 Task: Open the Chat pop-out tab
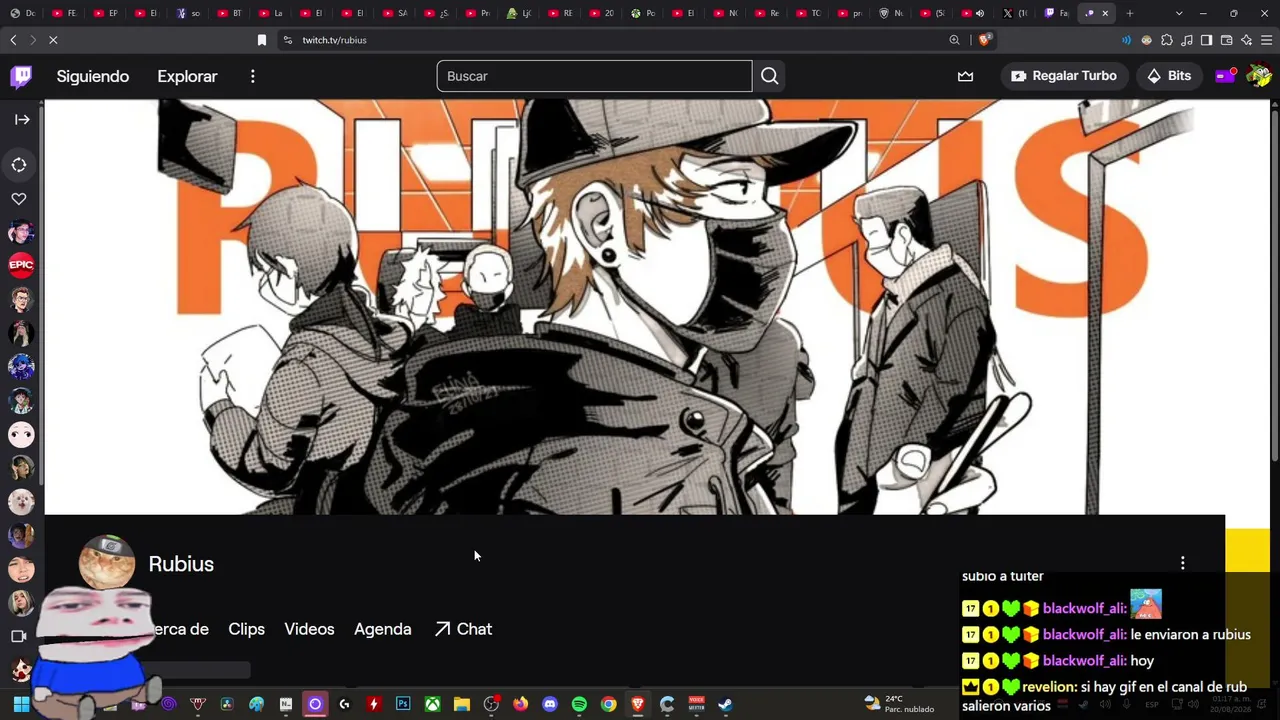tap(463, 629)
